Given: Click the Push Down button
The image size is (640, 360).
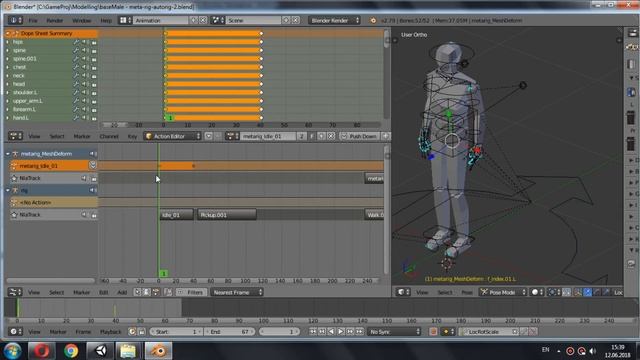Looking at the screenshot, I should tap(359, 136).
